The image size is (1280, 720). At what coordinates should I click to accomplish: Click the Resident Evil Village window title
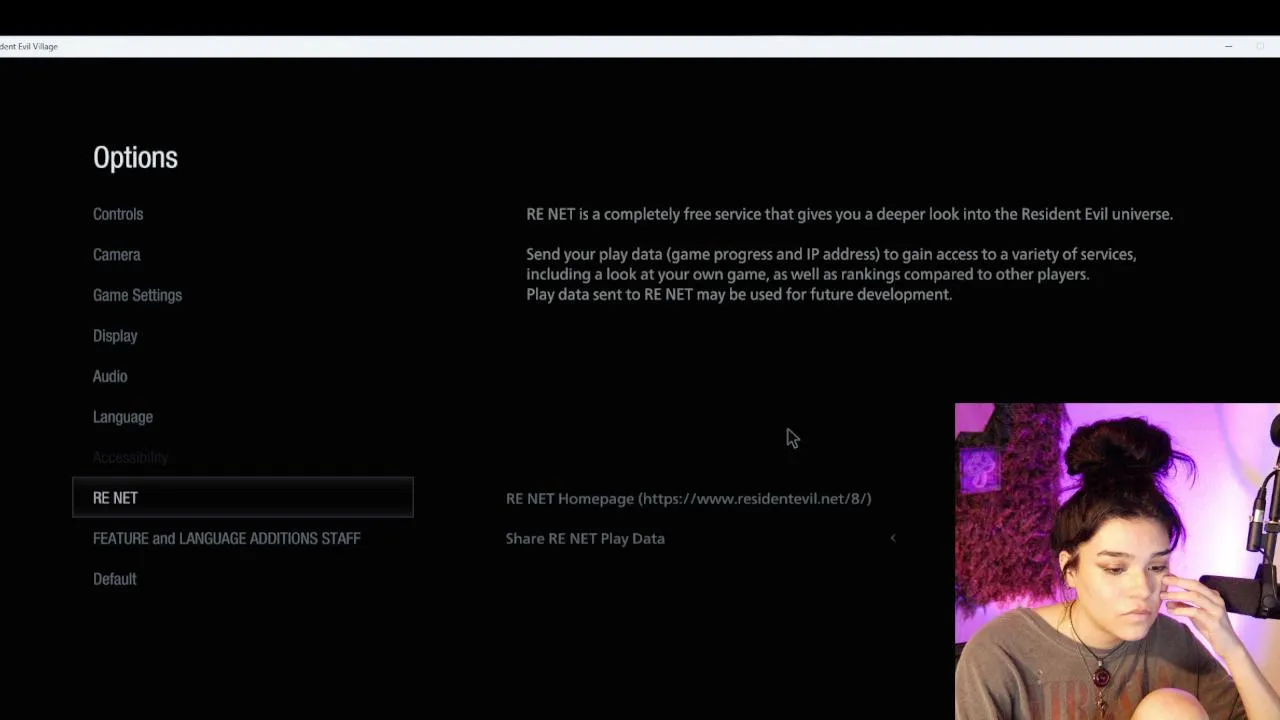[29, 46]
